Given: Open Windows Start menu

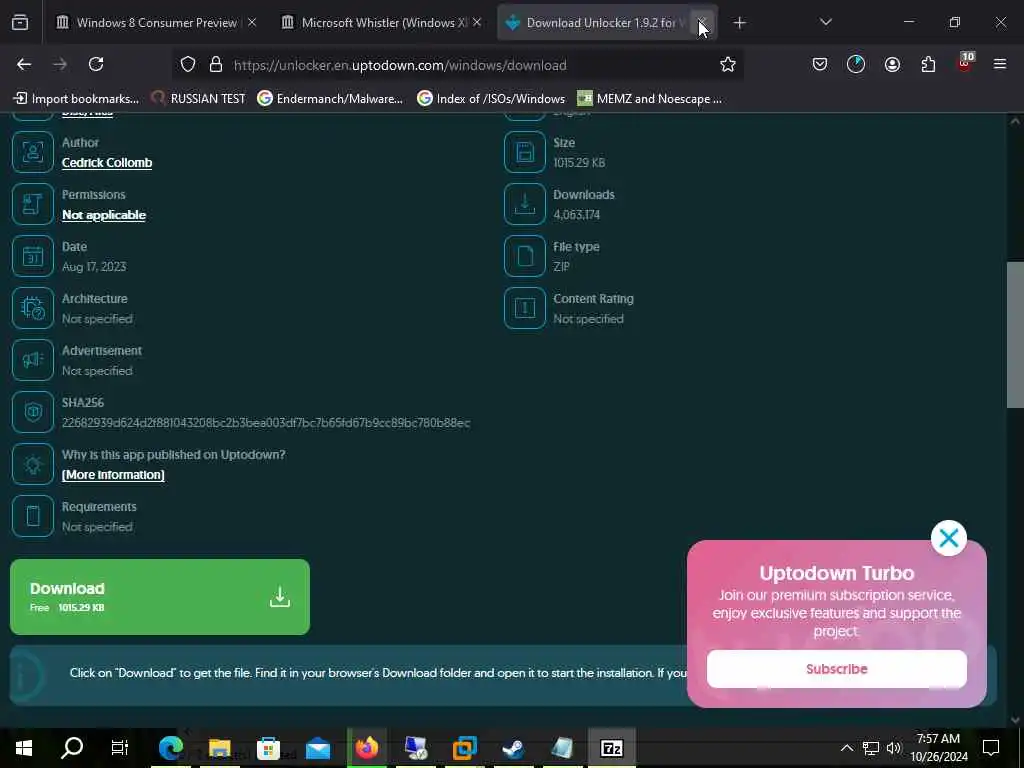Looking at the screenshot, I should point(24,748).
